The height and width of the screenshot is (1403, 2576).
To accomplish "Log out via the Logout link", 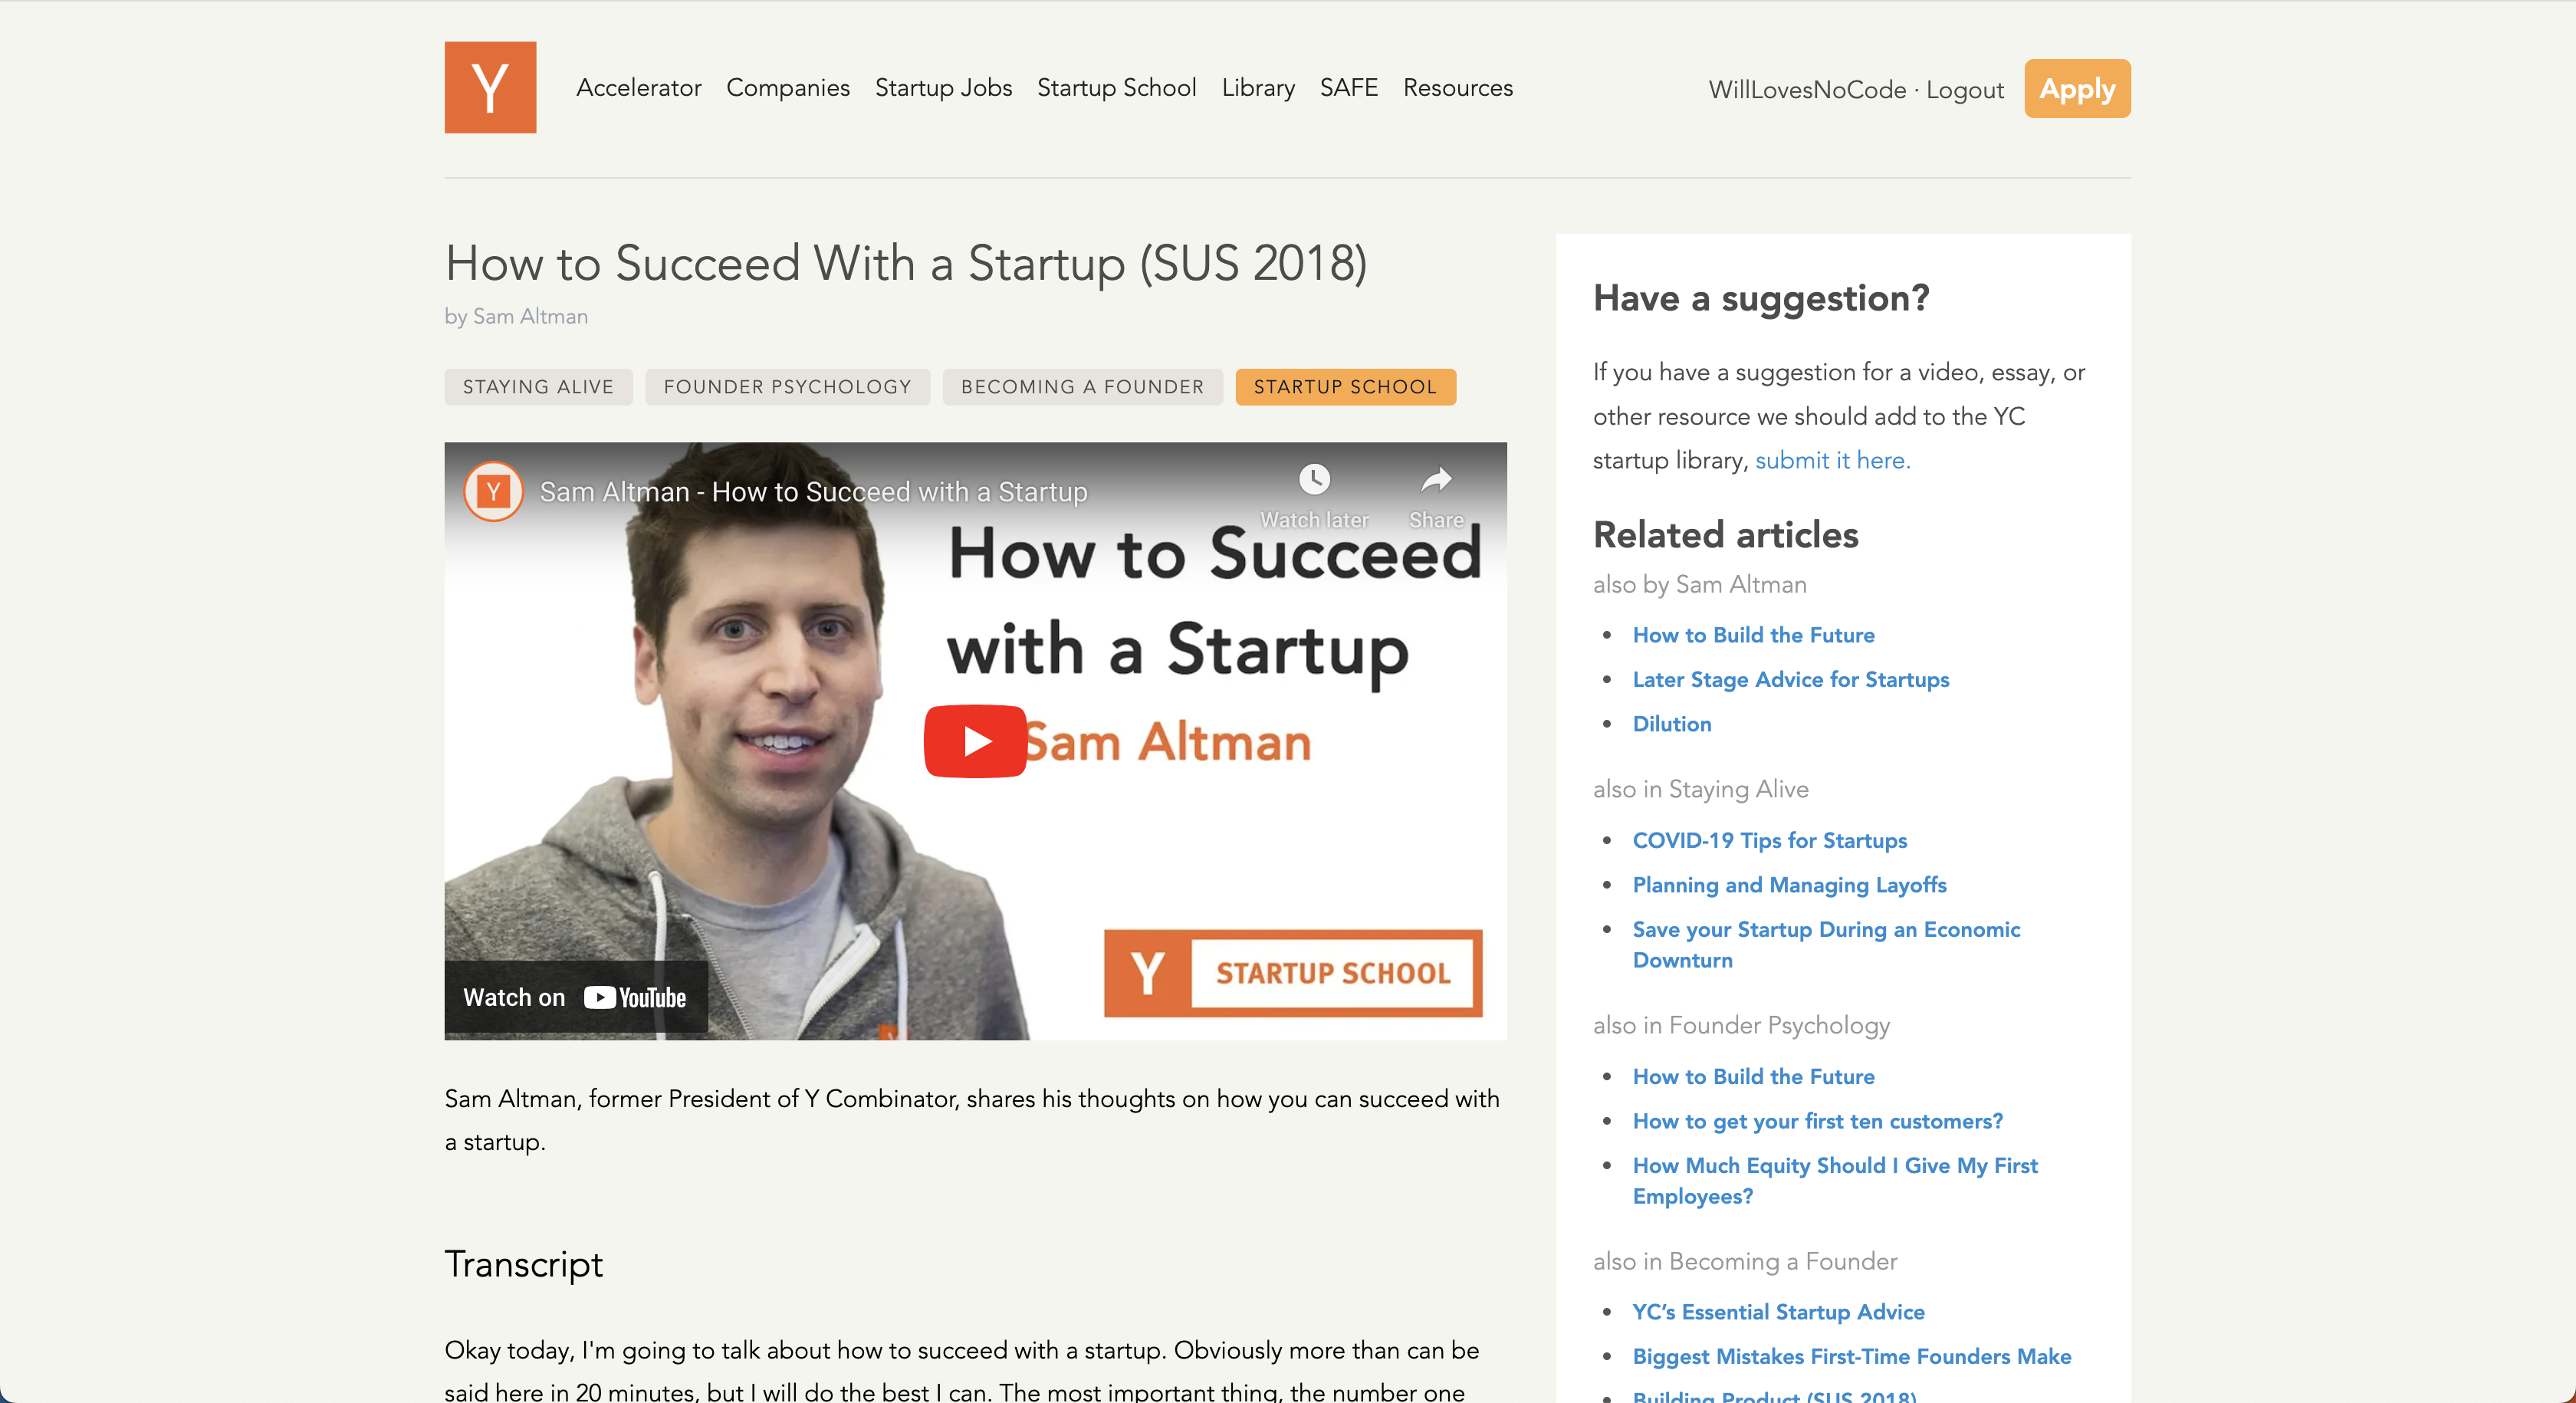I will click(x=1964, y=90).
